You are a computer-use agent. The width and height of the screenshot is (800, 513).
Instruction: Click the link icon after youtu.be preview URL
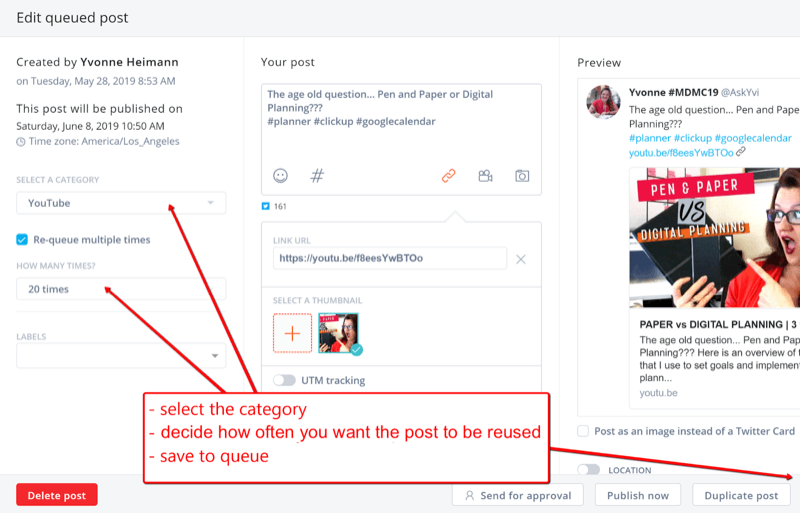[741, 152]
